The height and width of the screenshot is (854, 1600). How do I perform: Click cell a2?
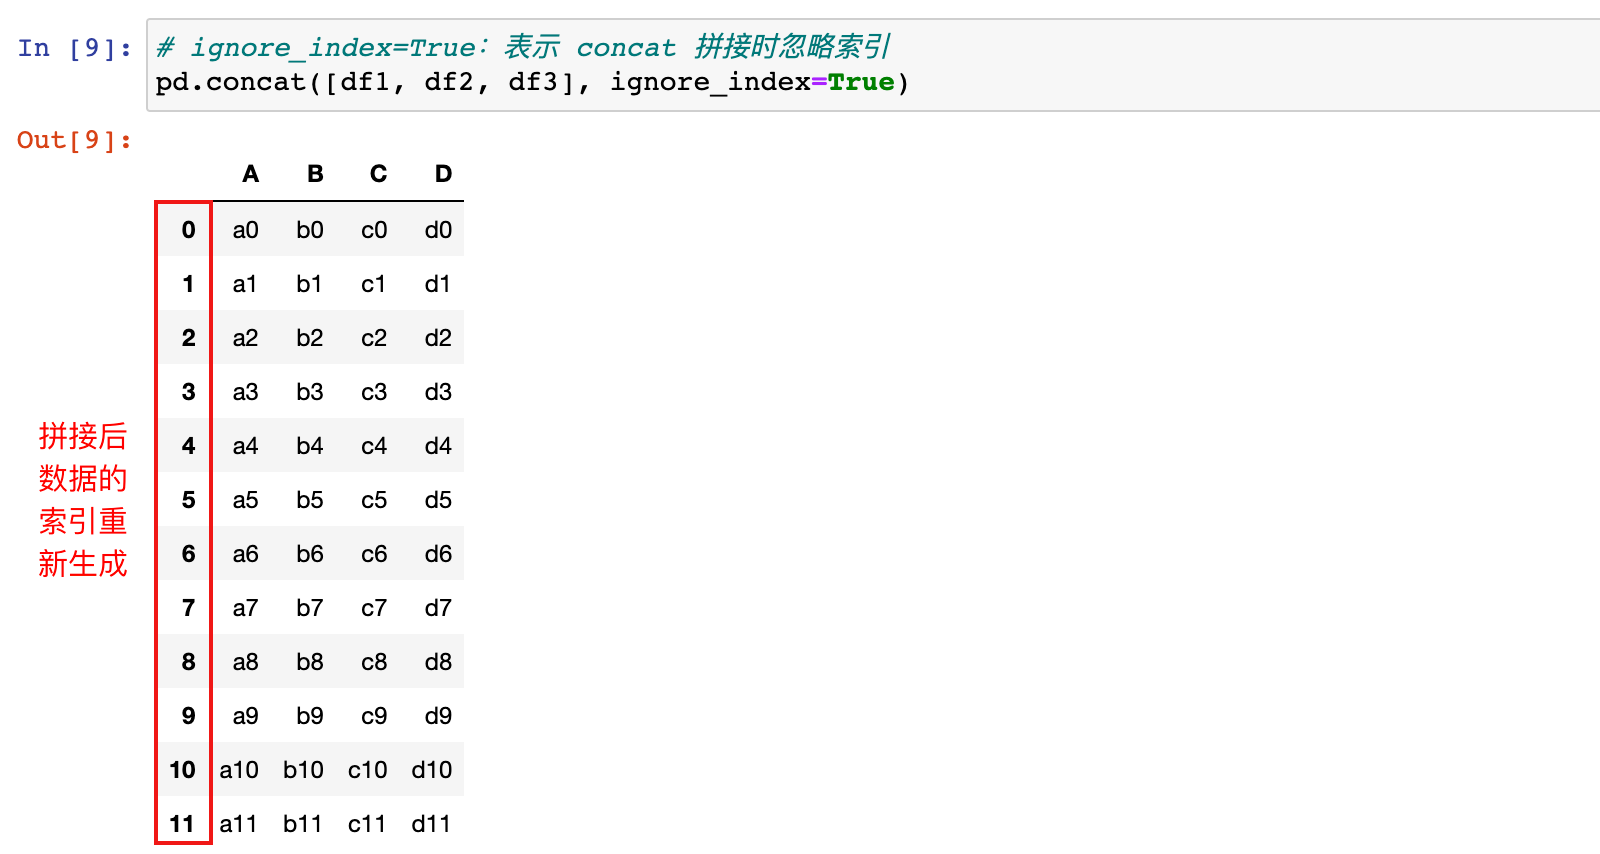pos(245,338)
